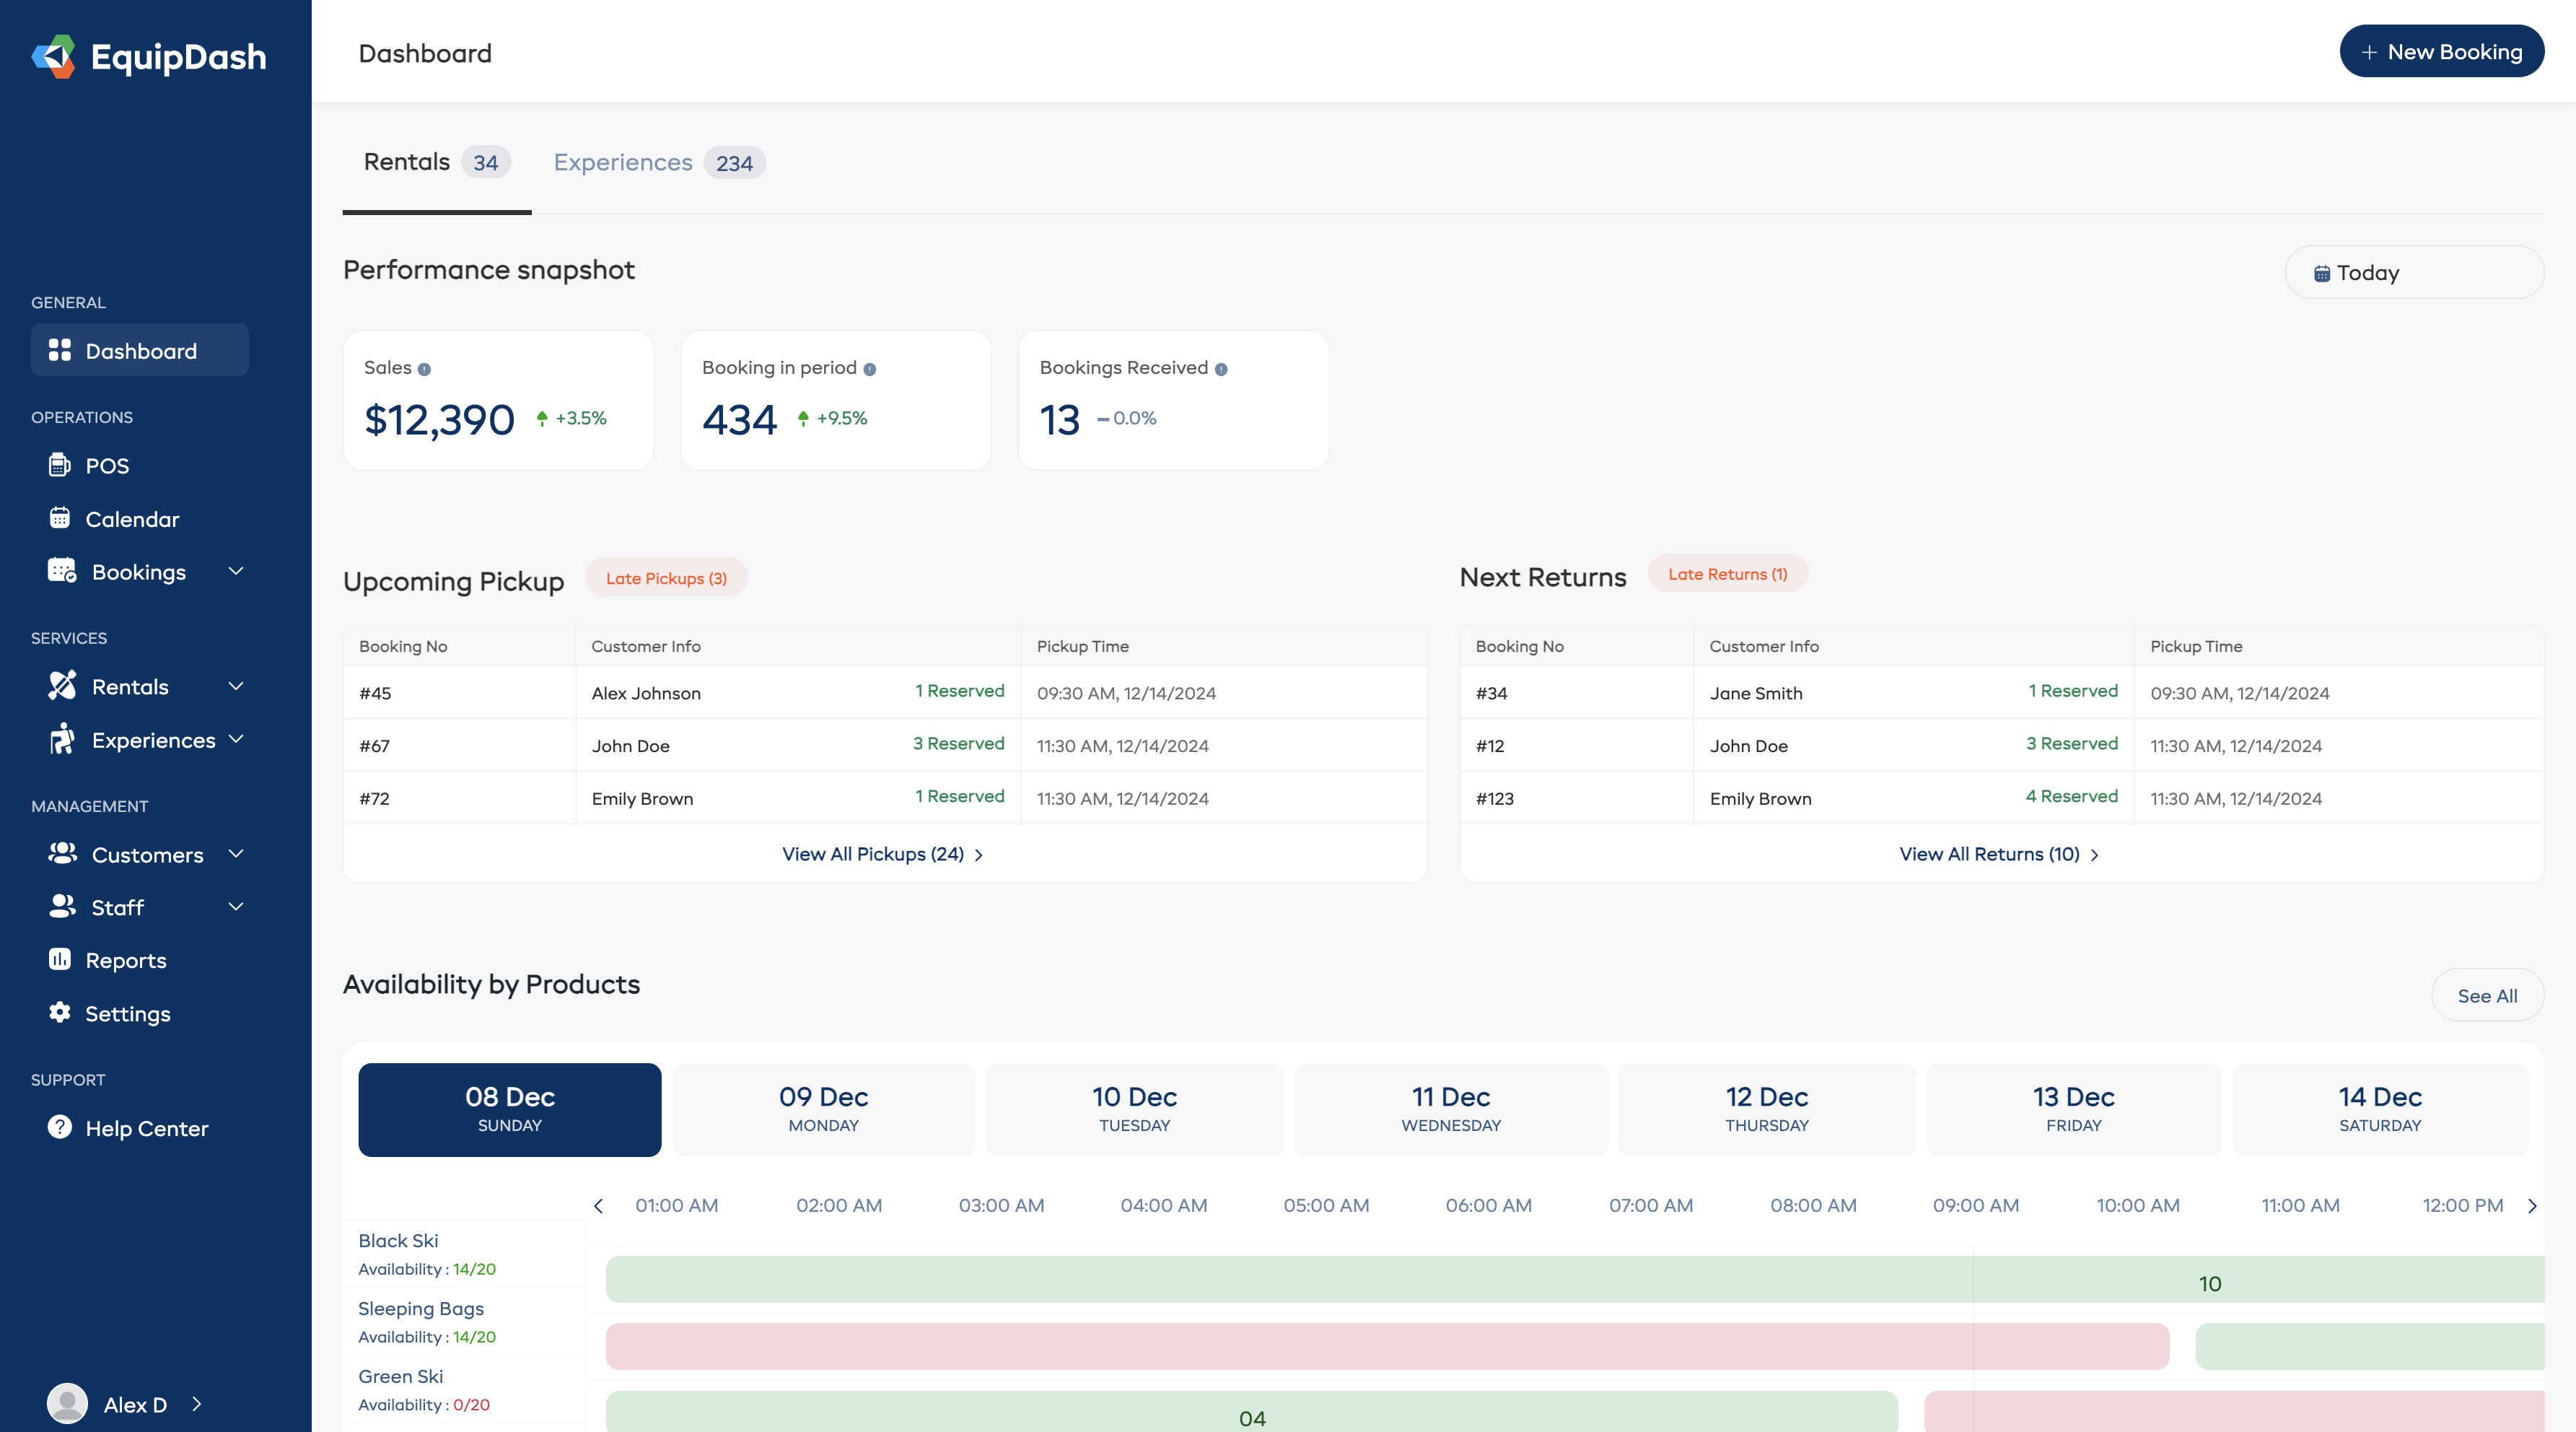Open the Today period dropdown
The height and width of the screenshot is (1432, 2576).
(x=2414, y=272)
